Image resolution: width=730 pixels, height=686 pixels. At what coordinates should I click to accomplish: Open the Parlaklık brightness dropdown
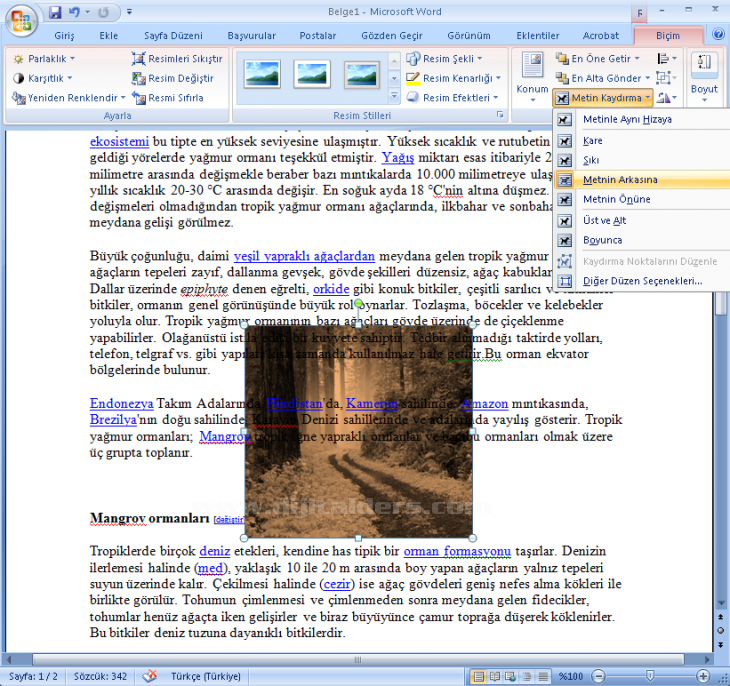(44, 59)
